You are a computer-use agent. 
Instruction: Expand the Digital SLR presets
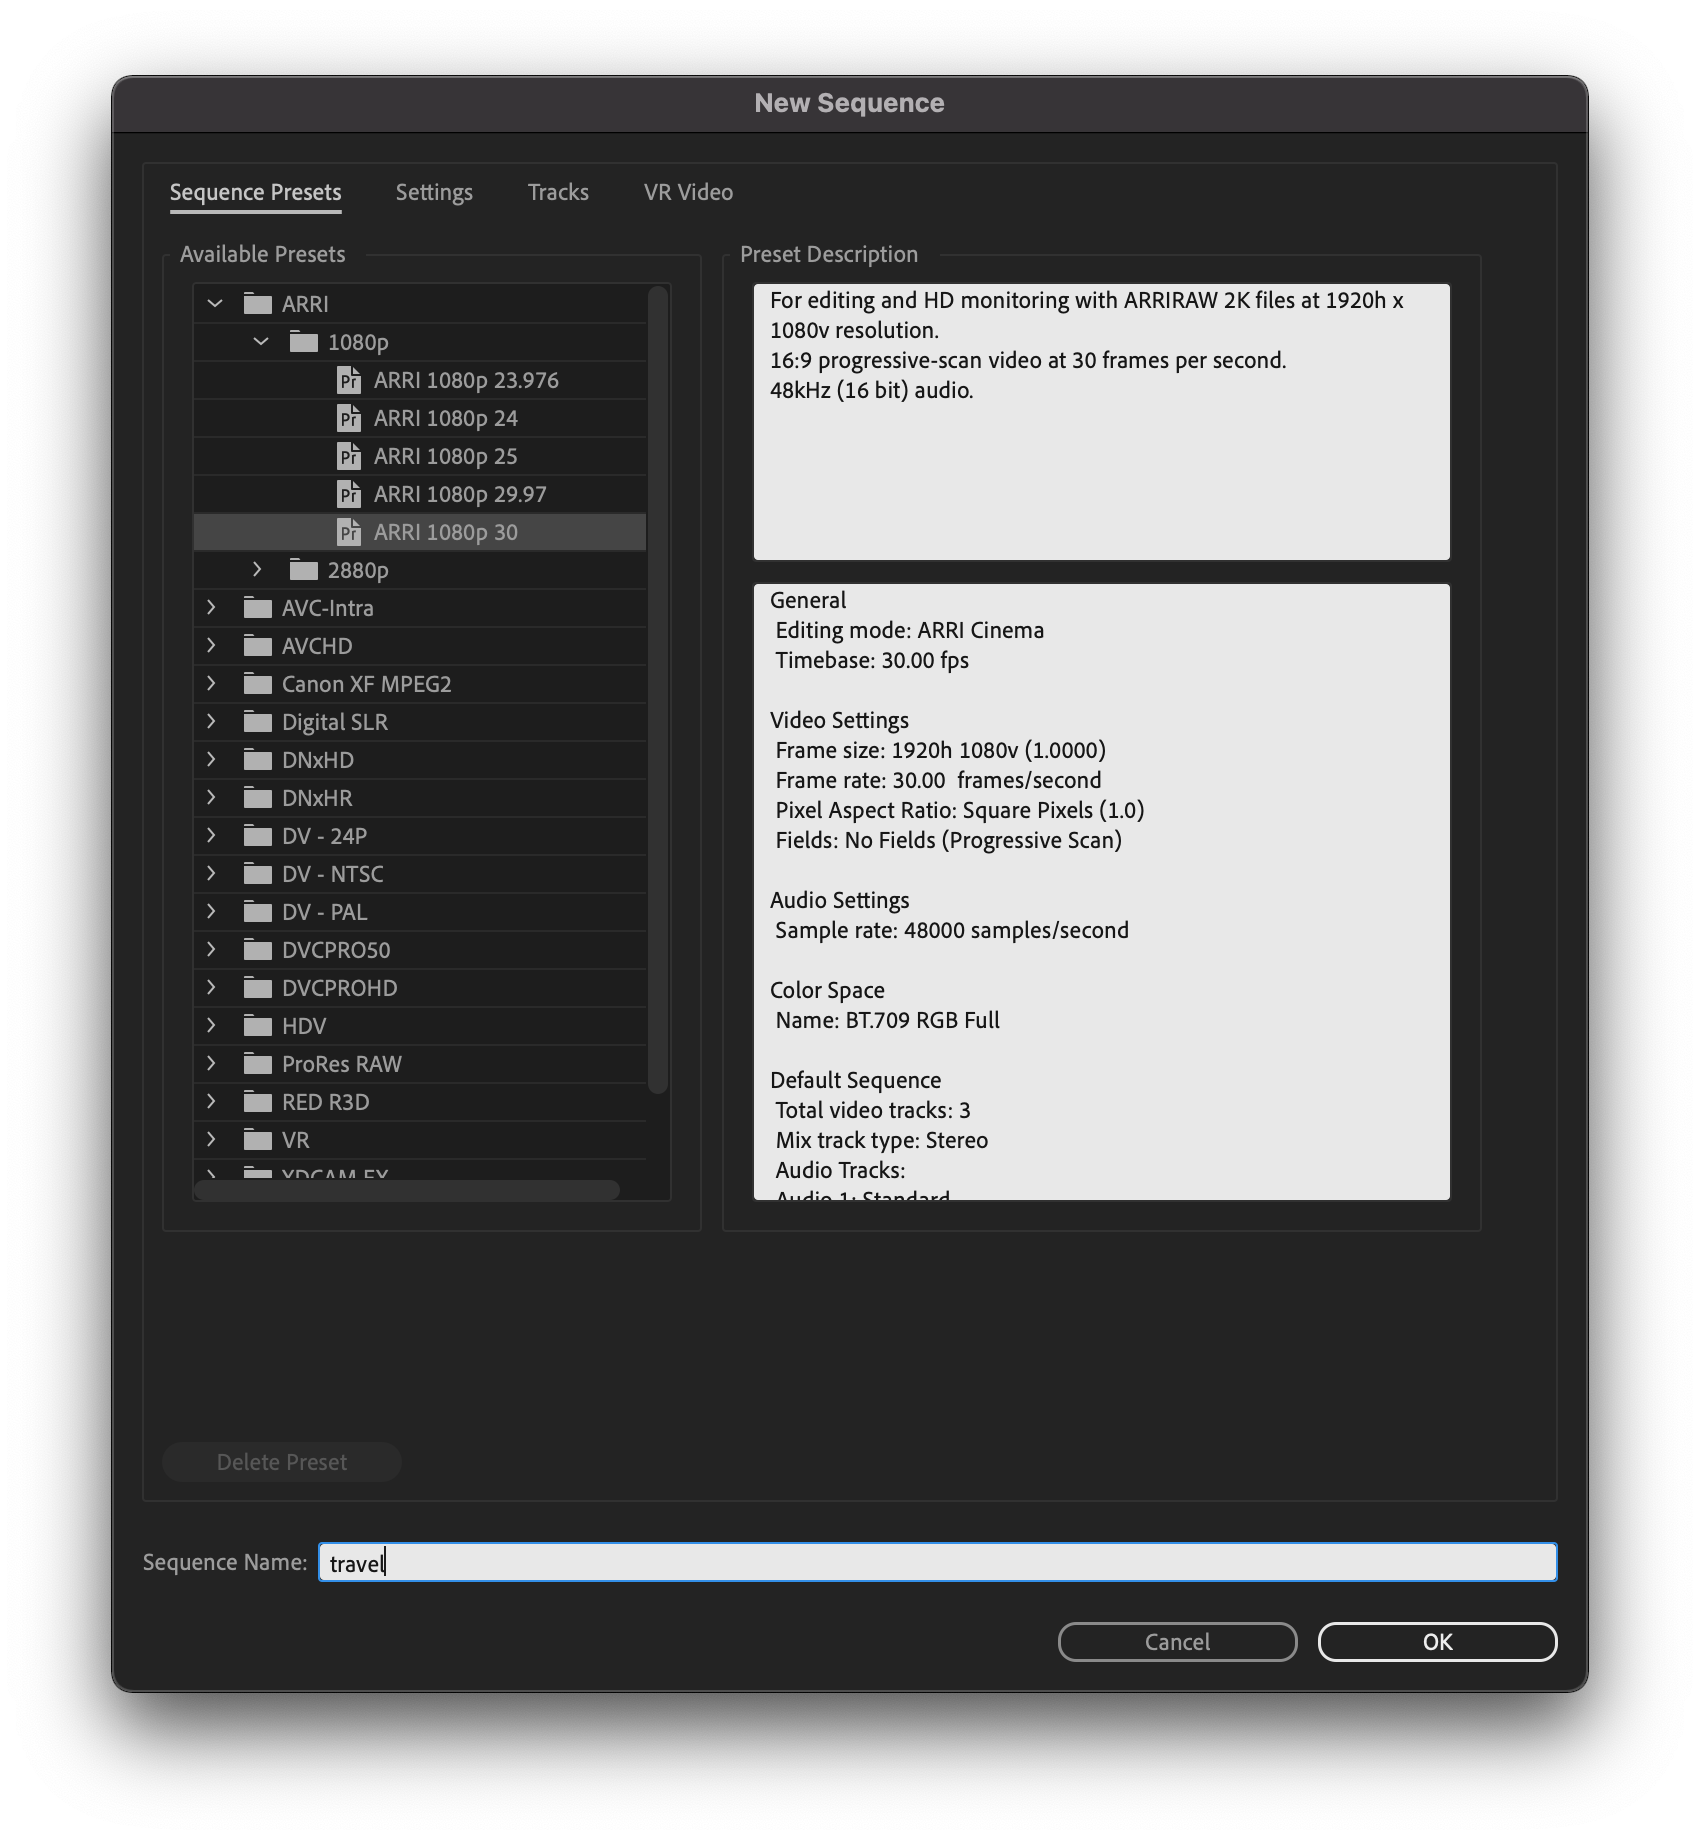pos(211,721)
